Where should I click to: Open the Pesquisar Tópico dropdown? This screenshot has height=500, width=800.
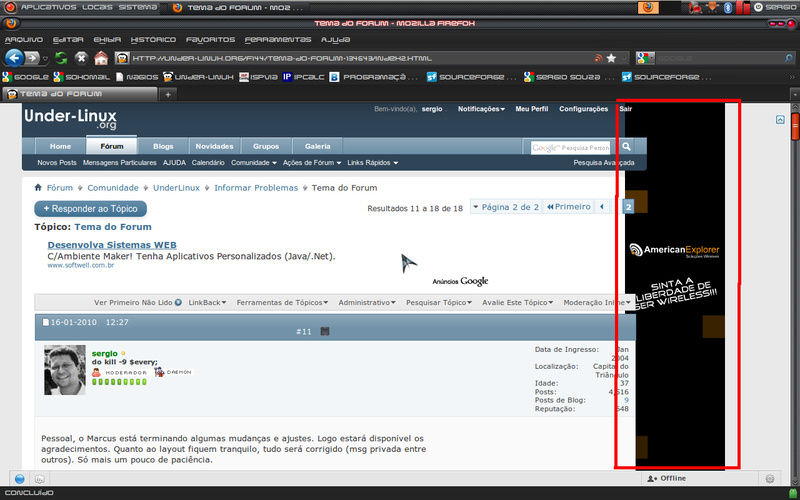(439, 303)
